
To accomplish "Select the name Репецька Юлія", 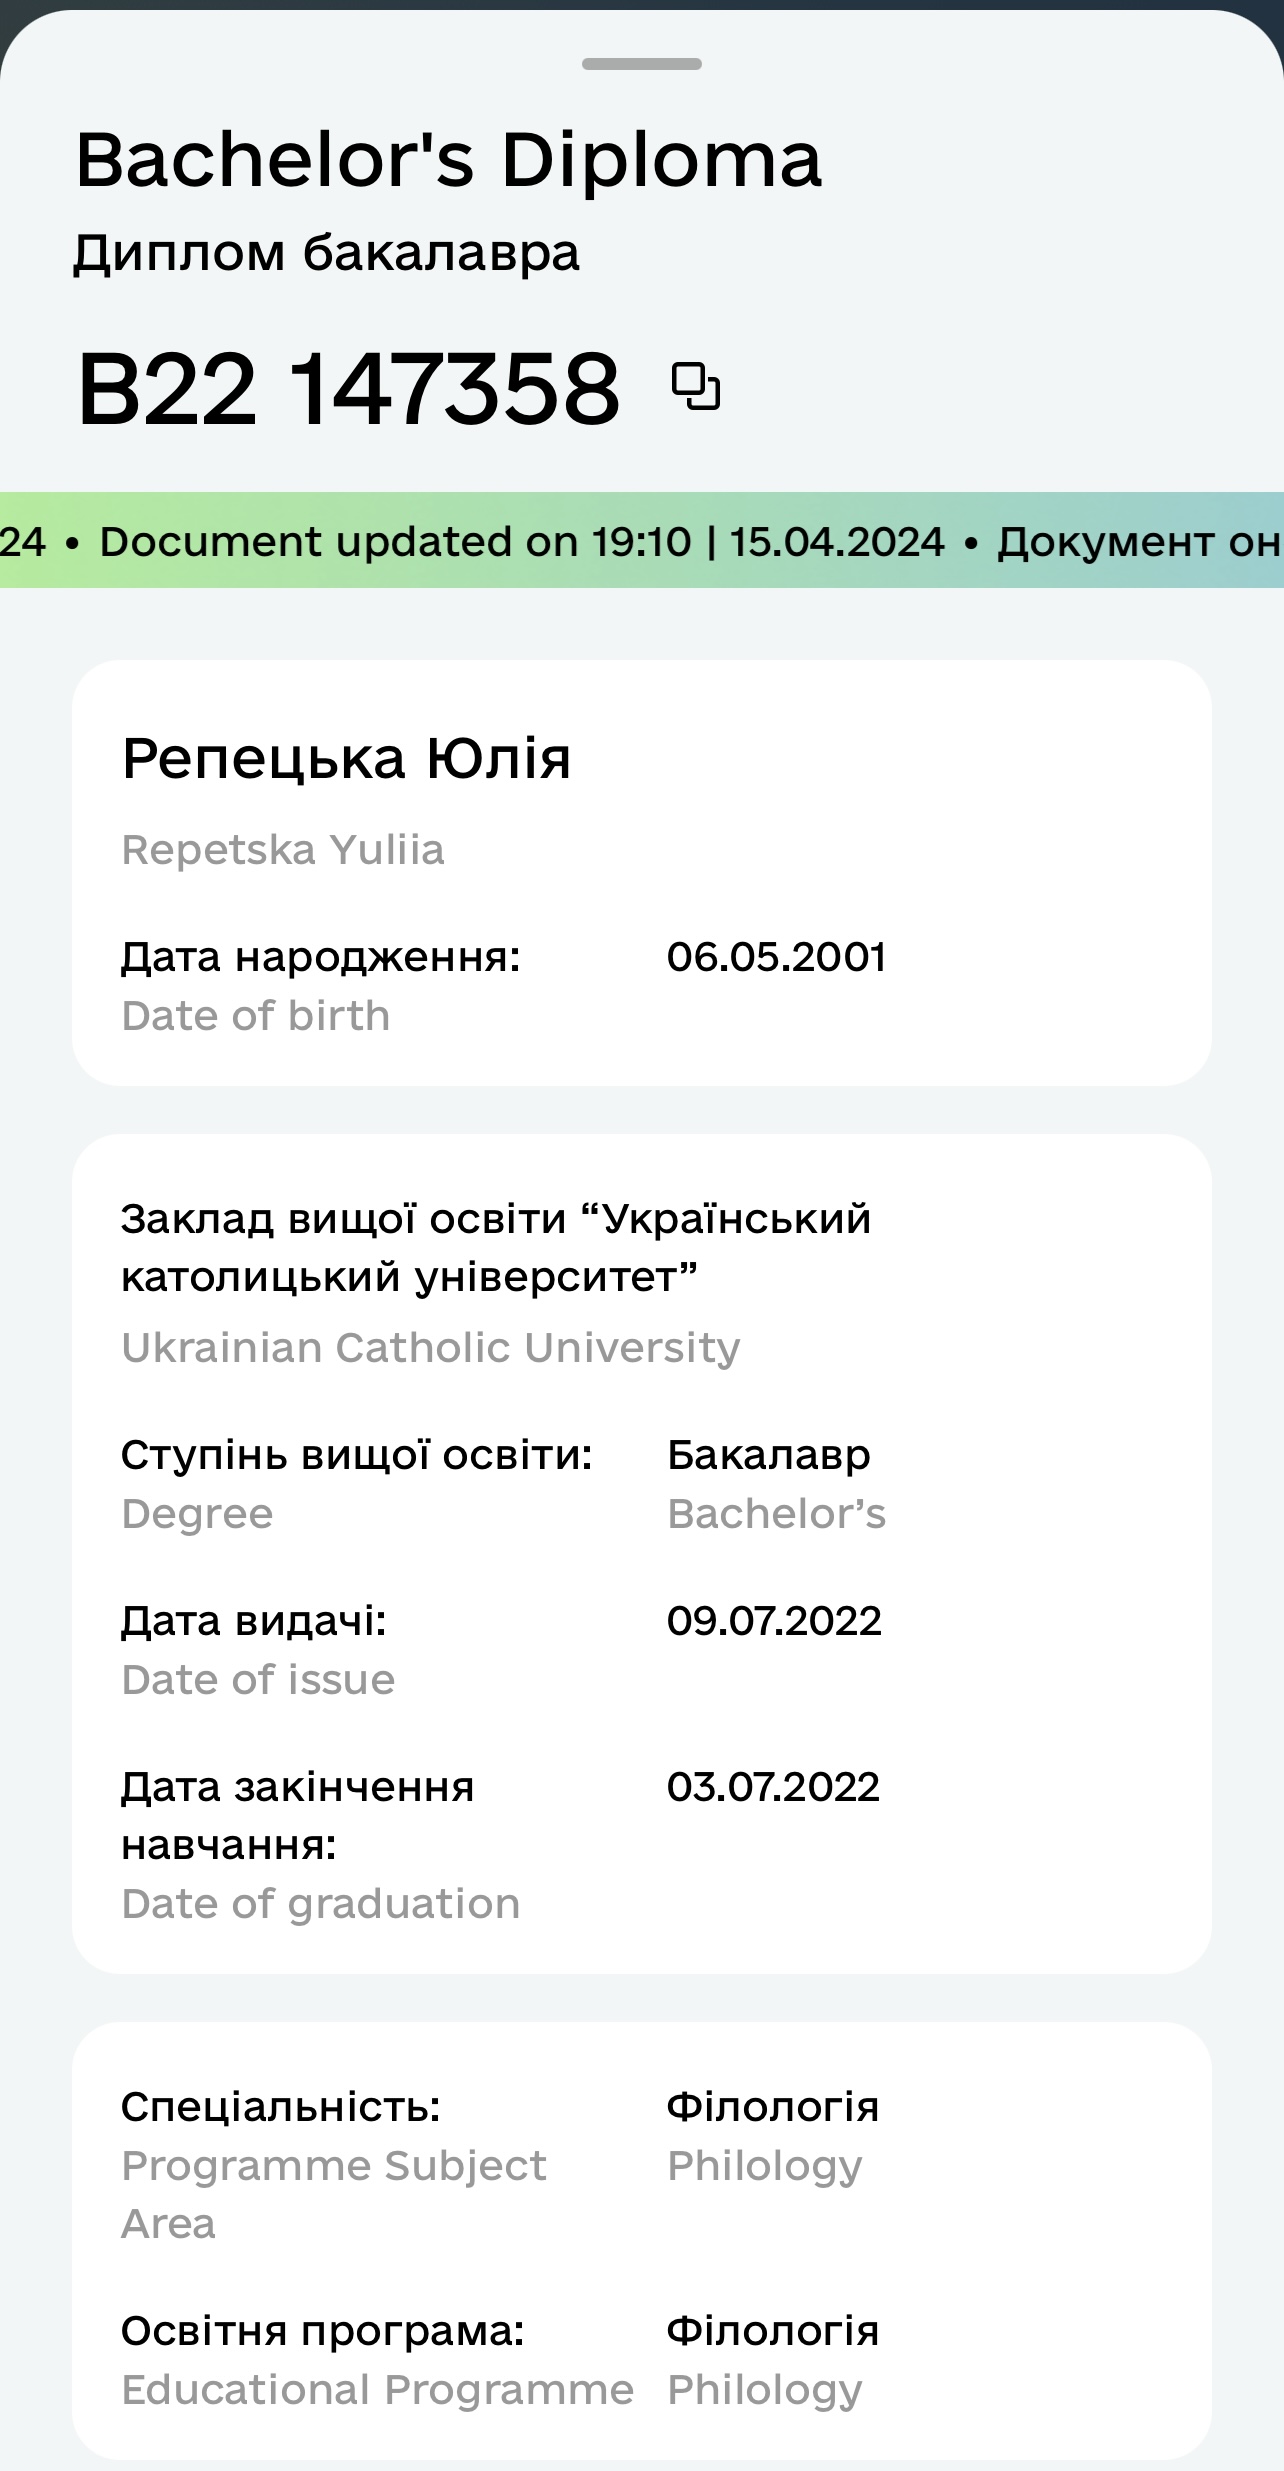I will [x=346, y=758].
